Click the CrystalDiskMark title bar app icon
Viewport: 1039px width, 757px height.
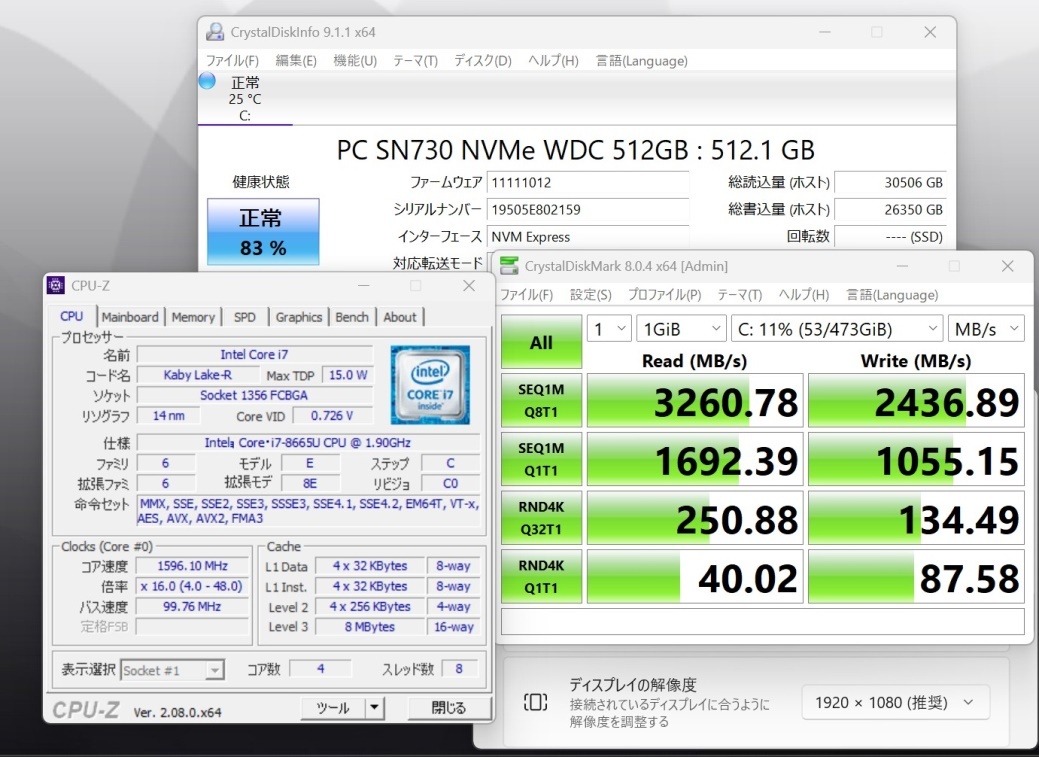[x=510, y=266]
